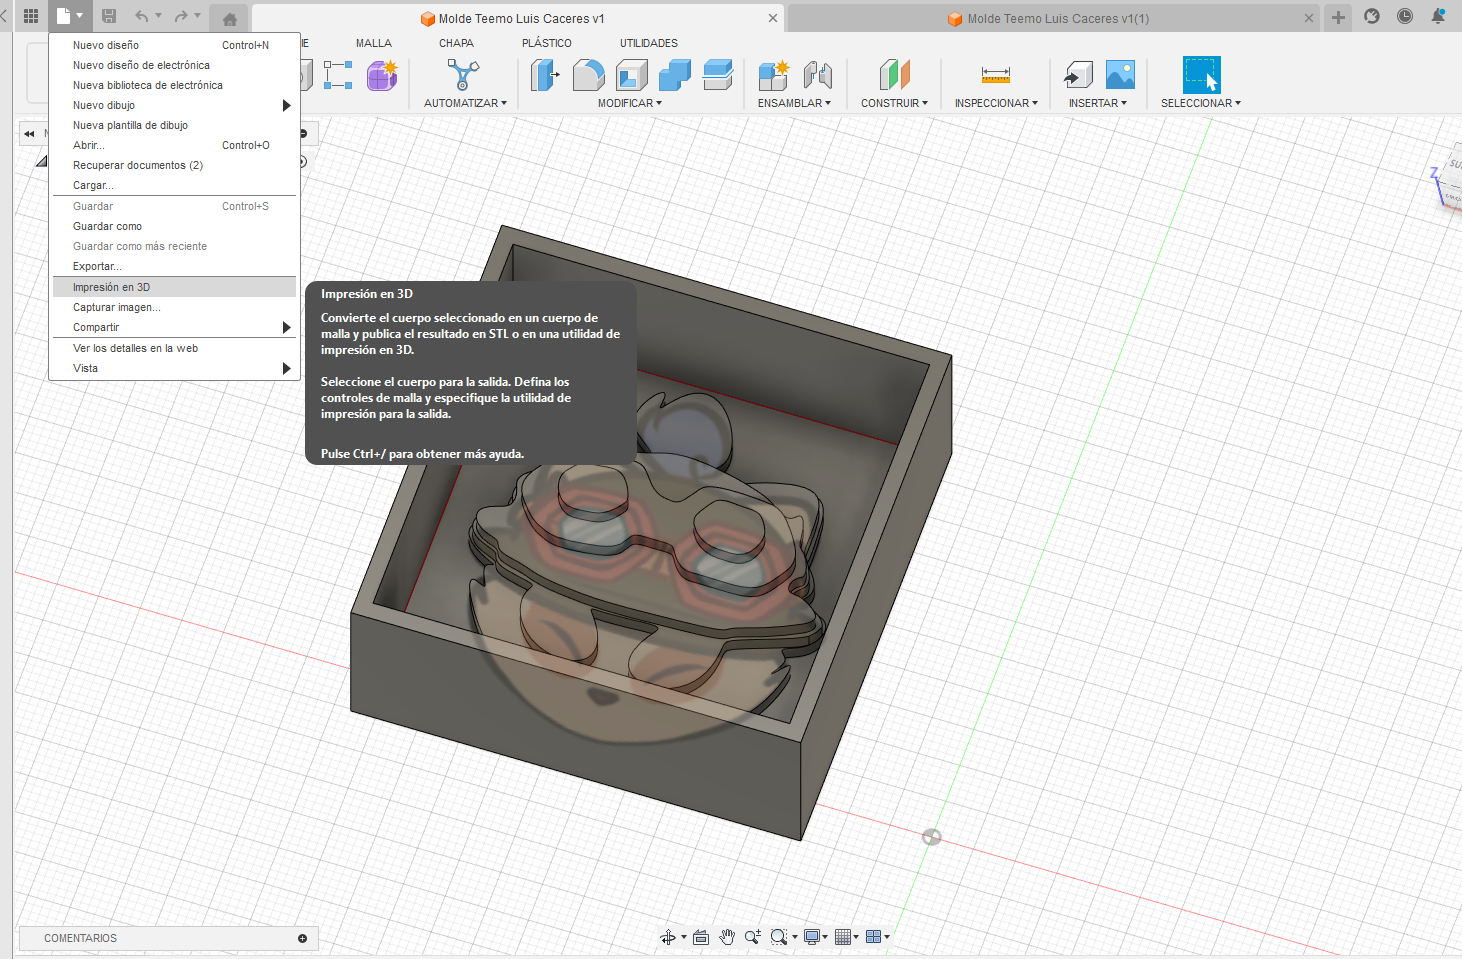Click the Insert Derive icon
The height and width of the screenshot is (959, 1462).
1078,75
